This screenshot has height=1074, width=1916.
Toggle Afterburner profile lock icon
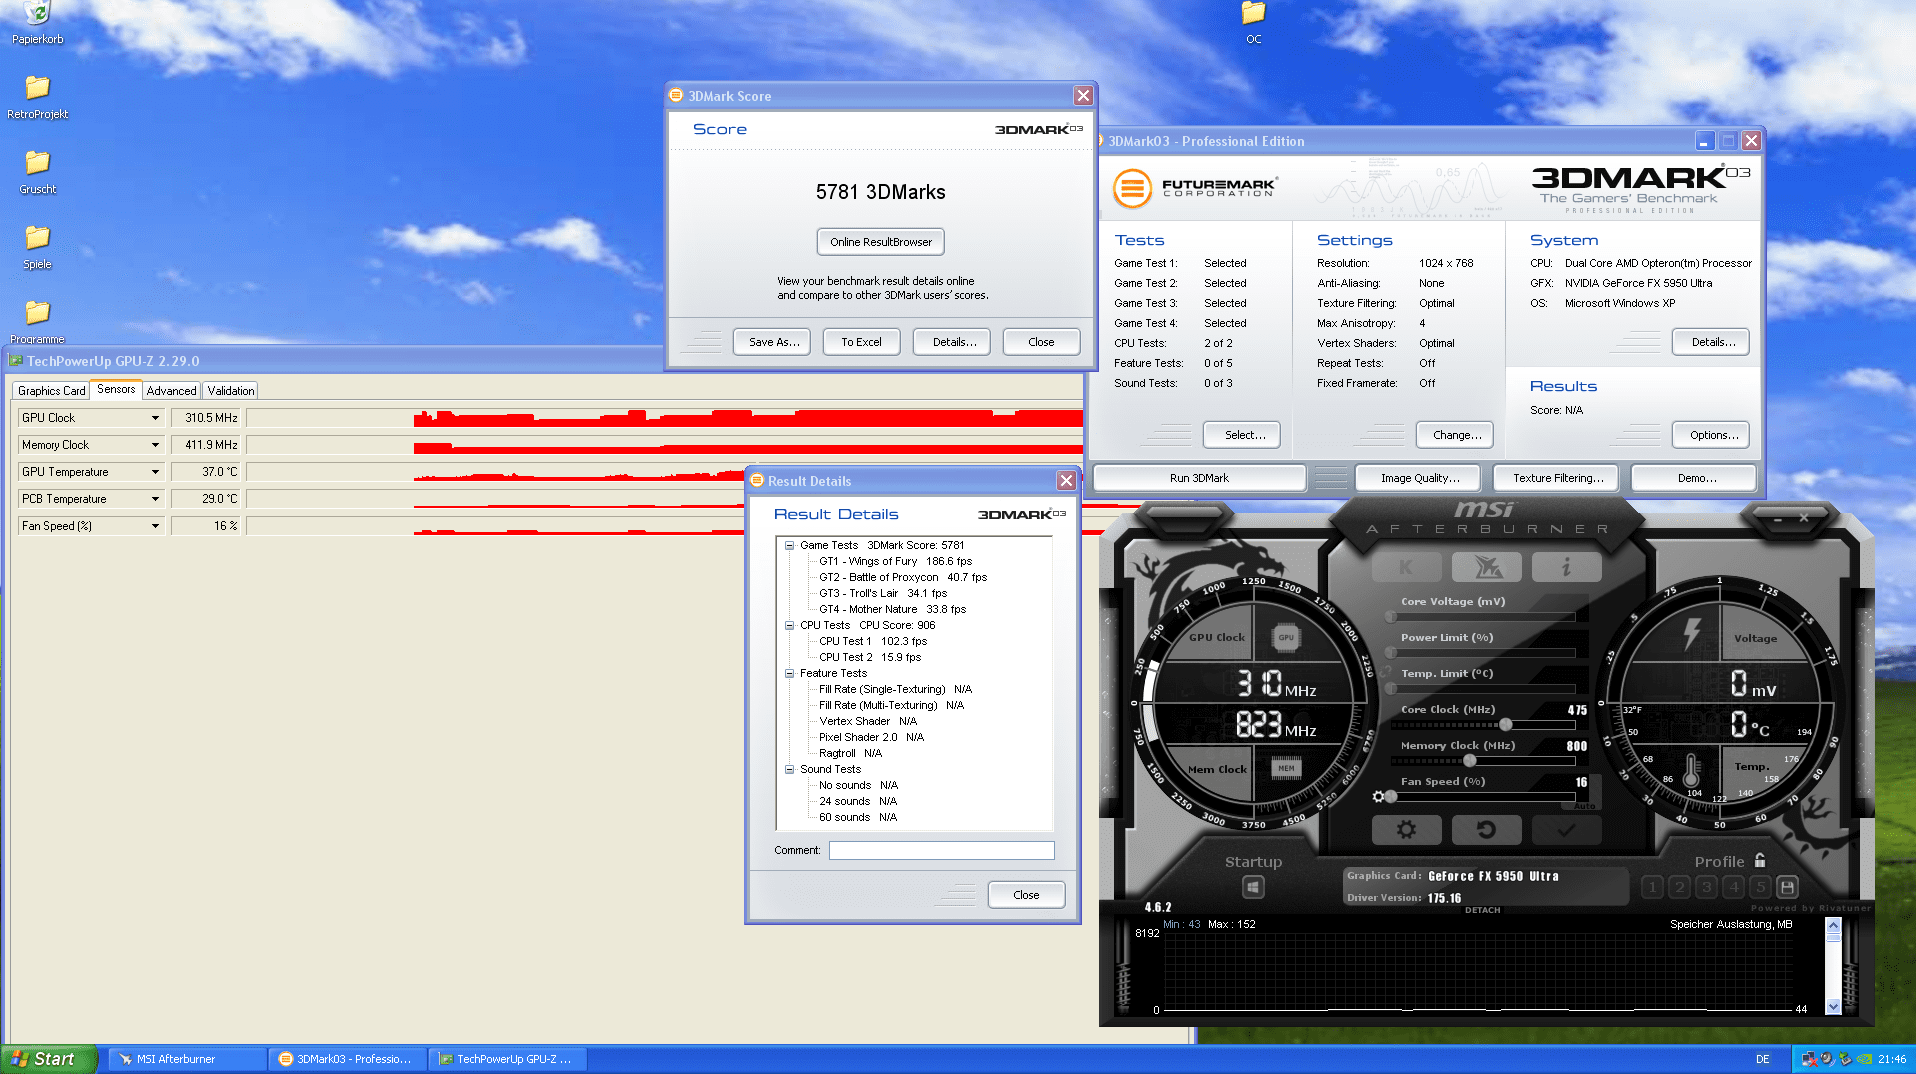(1760, 860)
